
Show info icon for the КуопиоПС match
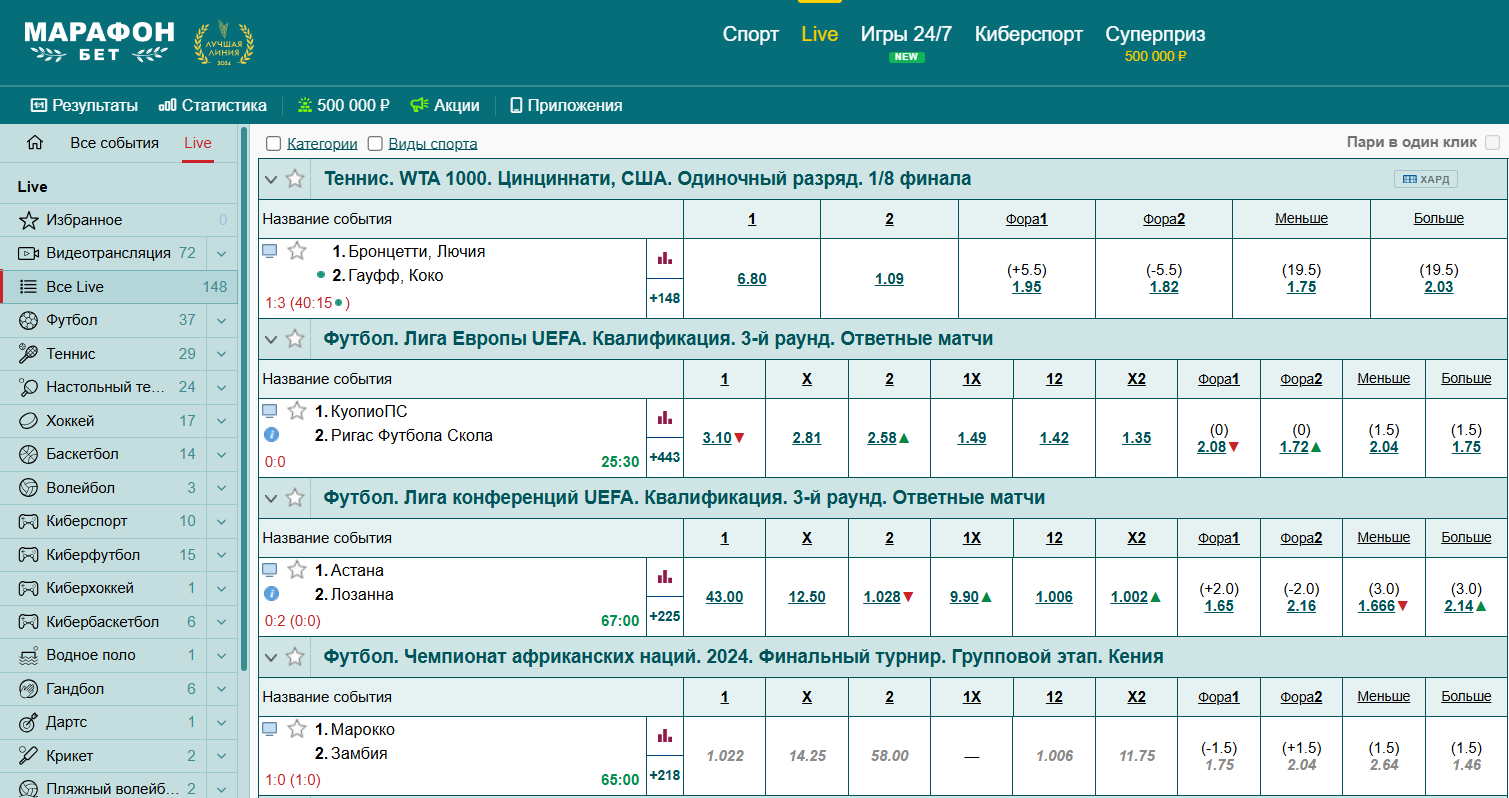click(x=271, y=435)
